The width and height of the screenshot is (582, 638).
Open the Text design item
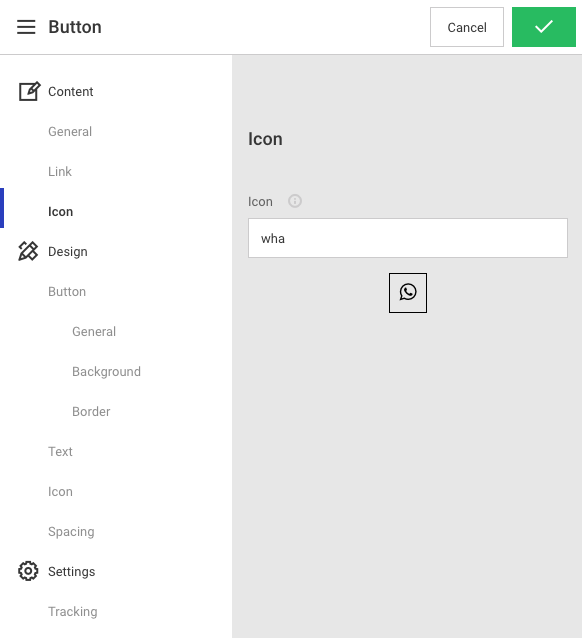point(60,451)
